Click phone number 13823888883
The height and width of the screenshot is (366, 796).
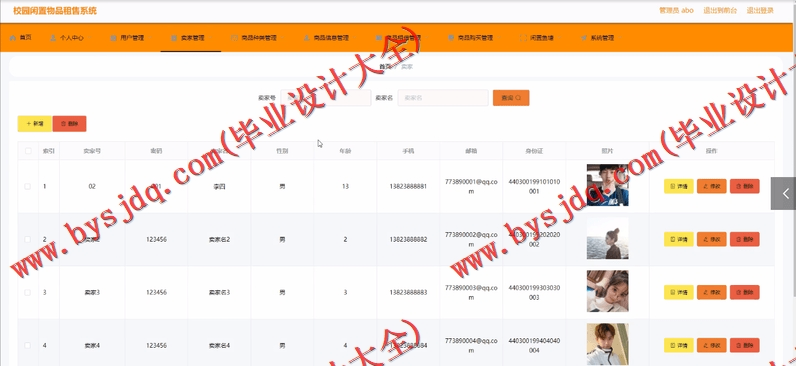pos(408,292)
